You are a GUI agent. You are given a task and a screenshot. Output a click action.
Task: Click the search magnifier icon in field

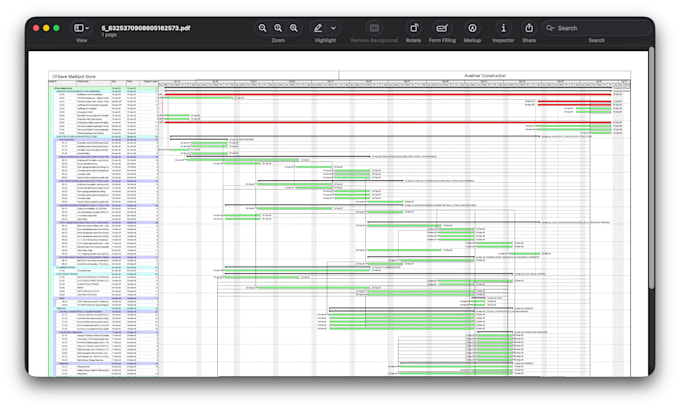click(x=550, y=28)
